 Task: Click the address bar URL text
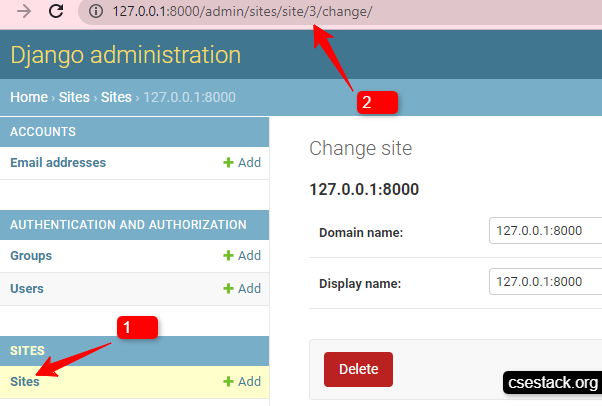tap(242, 12)
